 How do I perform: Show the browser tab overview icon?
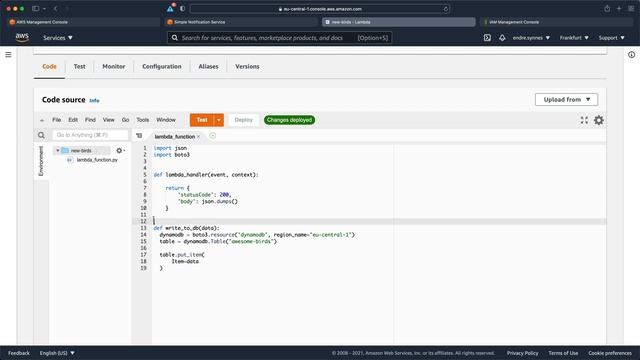(631, 9)
